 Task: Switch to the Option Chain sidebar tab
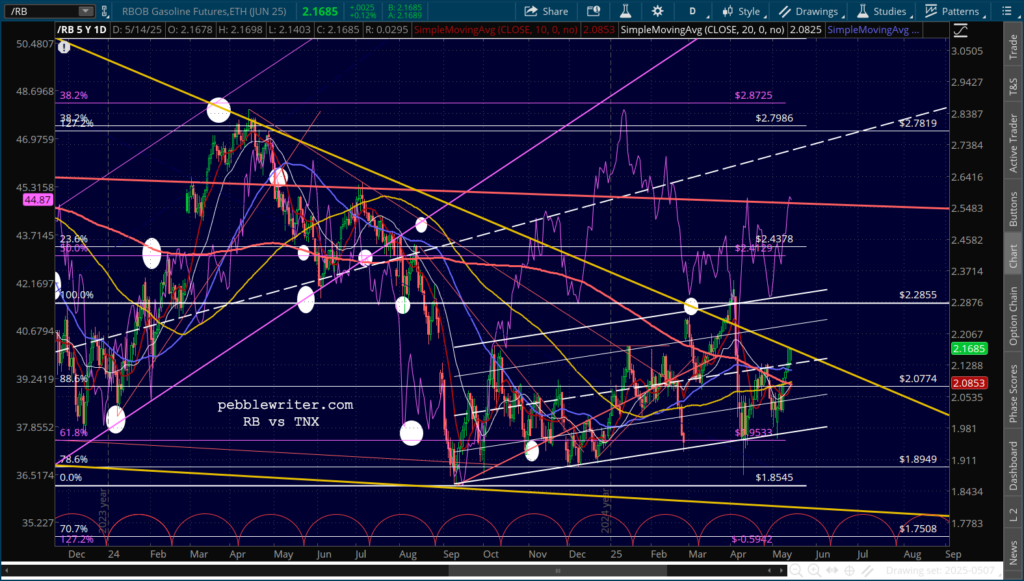(x=1013, y=316)
